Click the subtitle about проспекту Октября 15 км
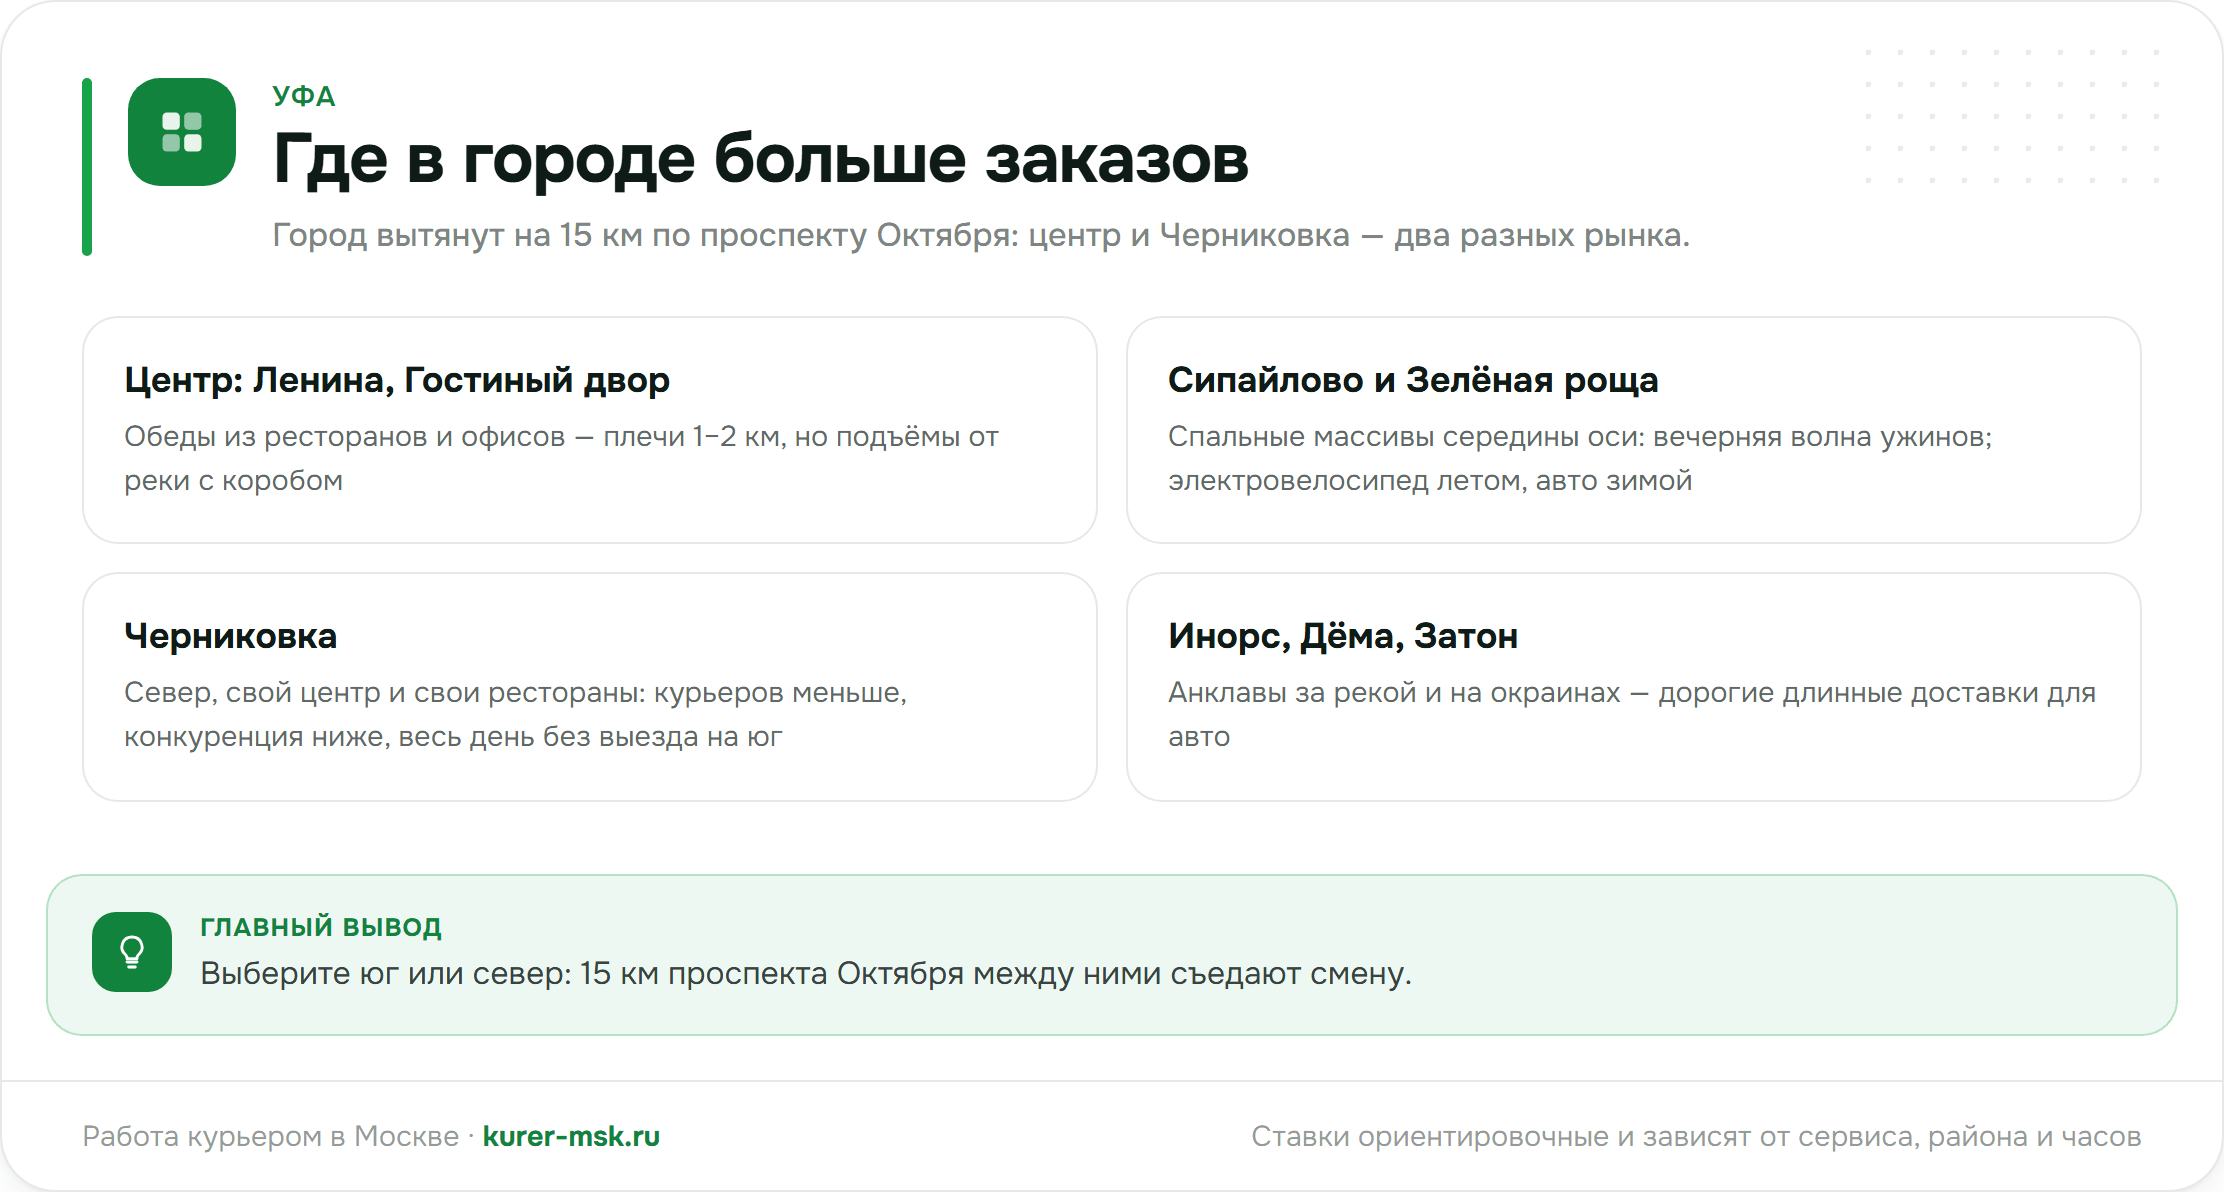Screen dimensions: 2224x1192 [981, 235]
